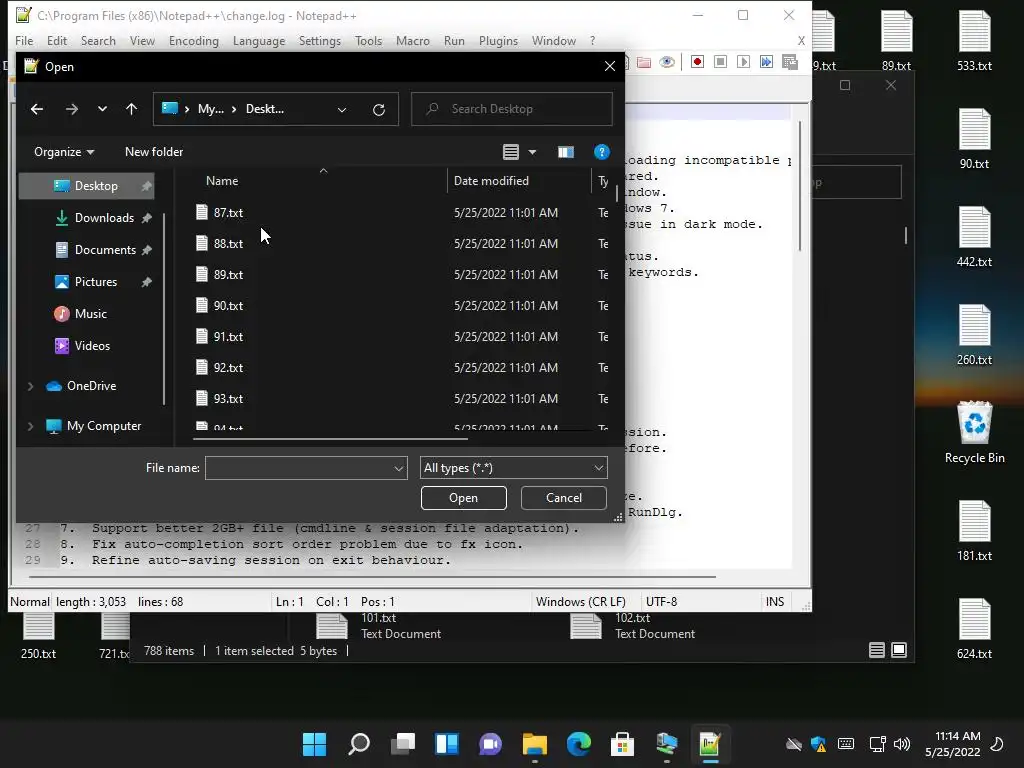Click New folder button
Viewport: 1024px width, 768px height.
point(154,152)
